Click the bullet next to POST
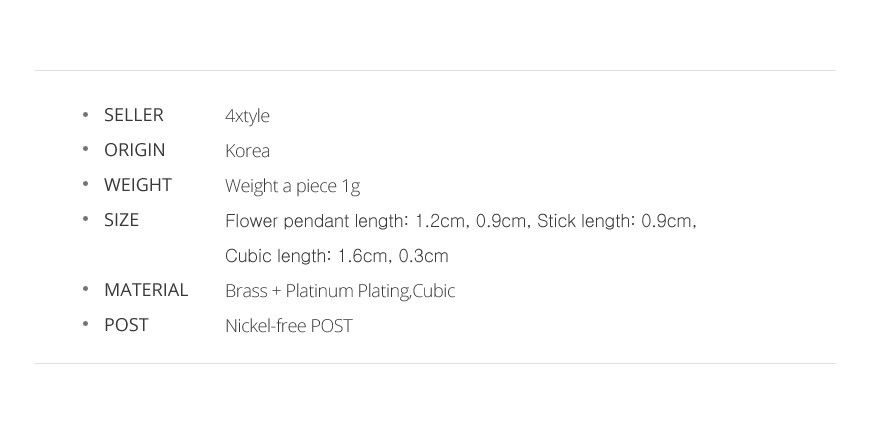 [x=85, y=324]
